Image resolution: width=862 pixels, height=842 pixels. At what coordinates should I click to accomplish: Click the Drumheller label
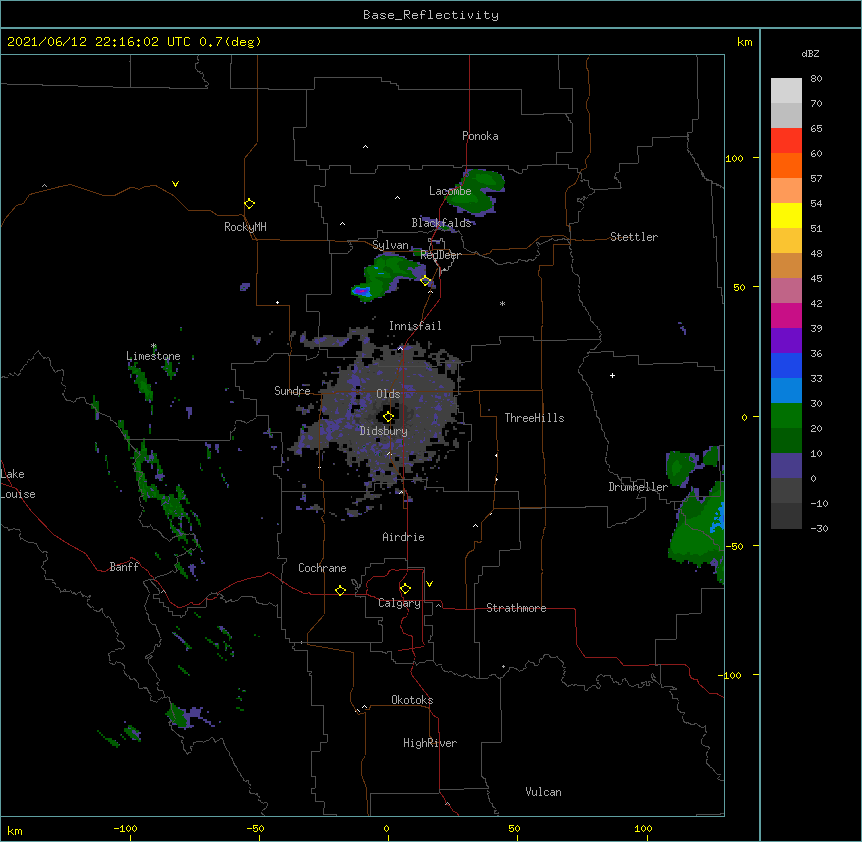coord(638,487)
